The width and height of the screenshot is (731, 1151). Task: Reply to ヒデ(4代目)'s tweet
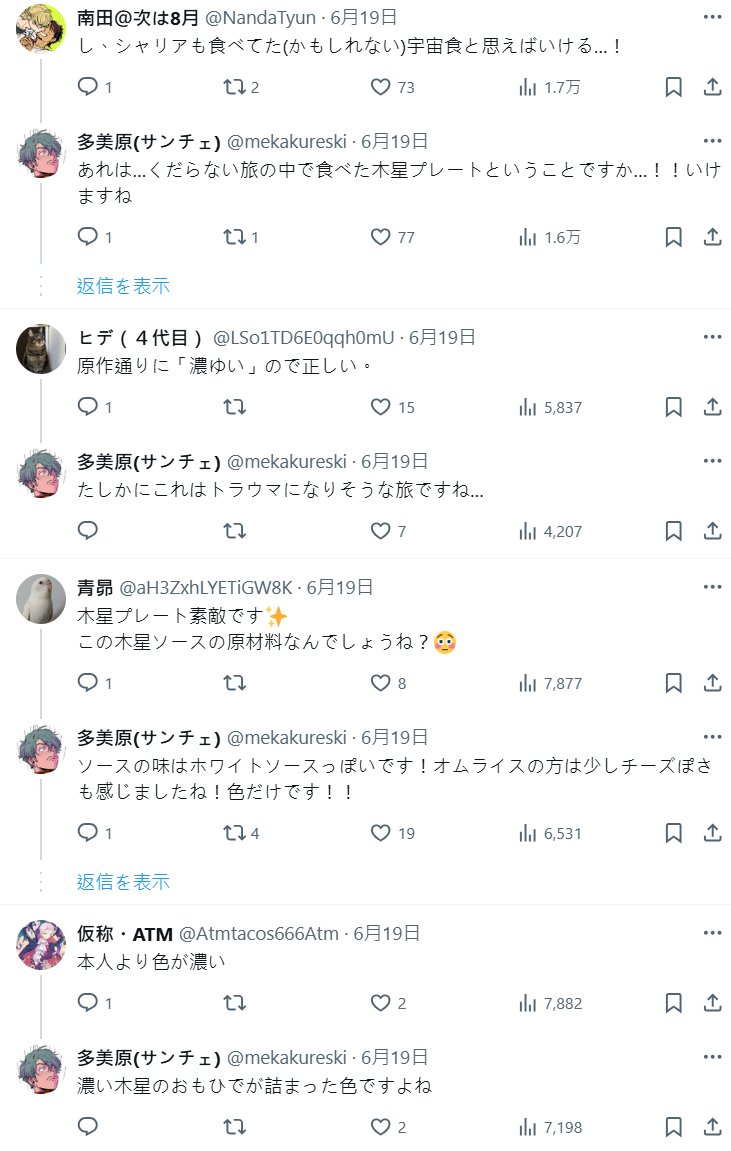tap(88, 407)
